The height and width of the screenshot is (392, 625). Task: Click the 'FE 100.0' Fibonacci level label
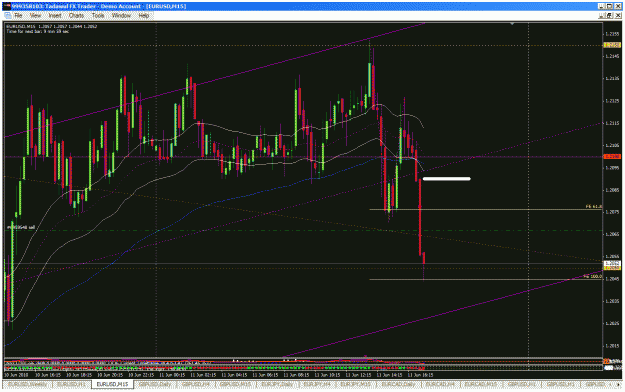click(593, 276)
